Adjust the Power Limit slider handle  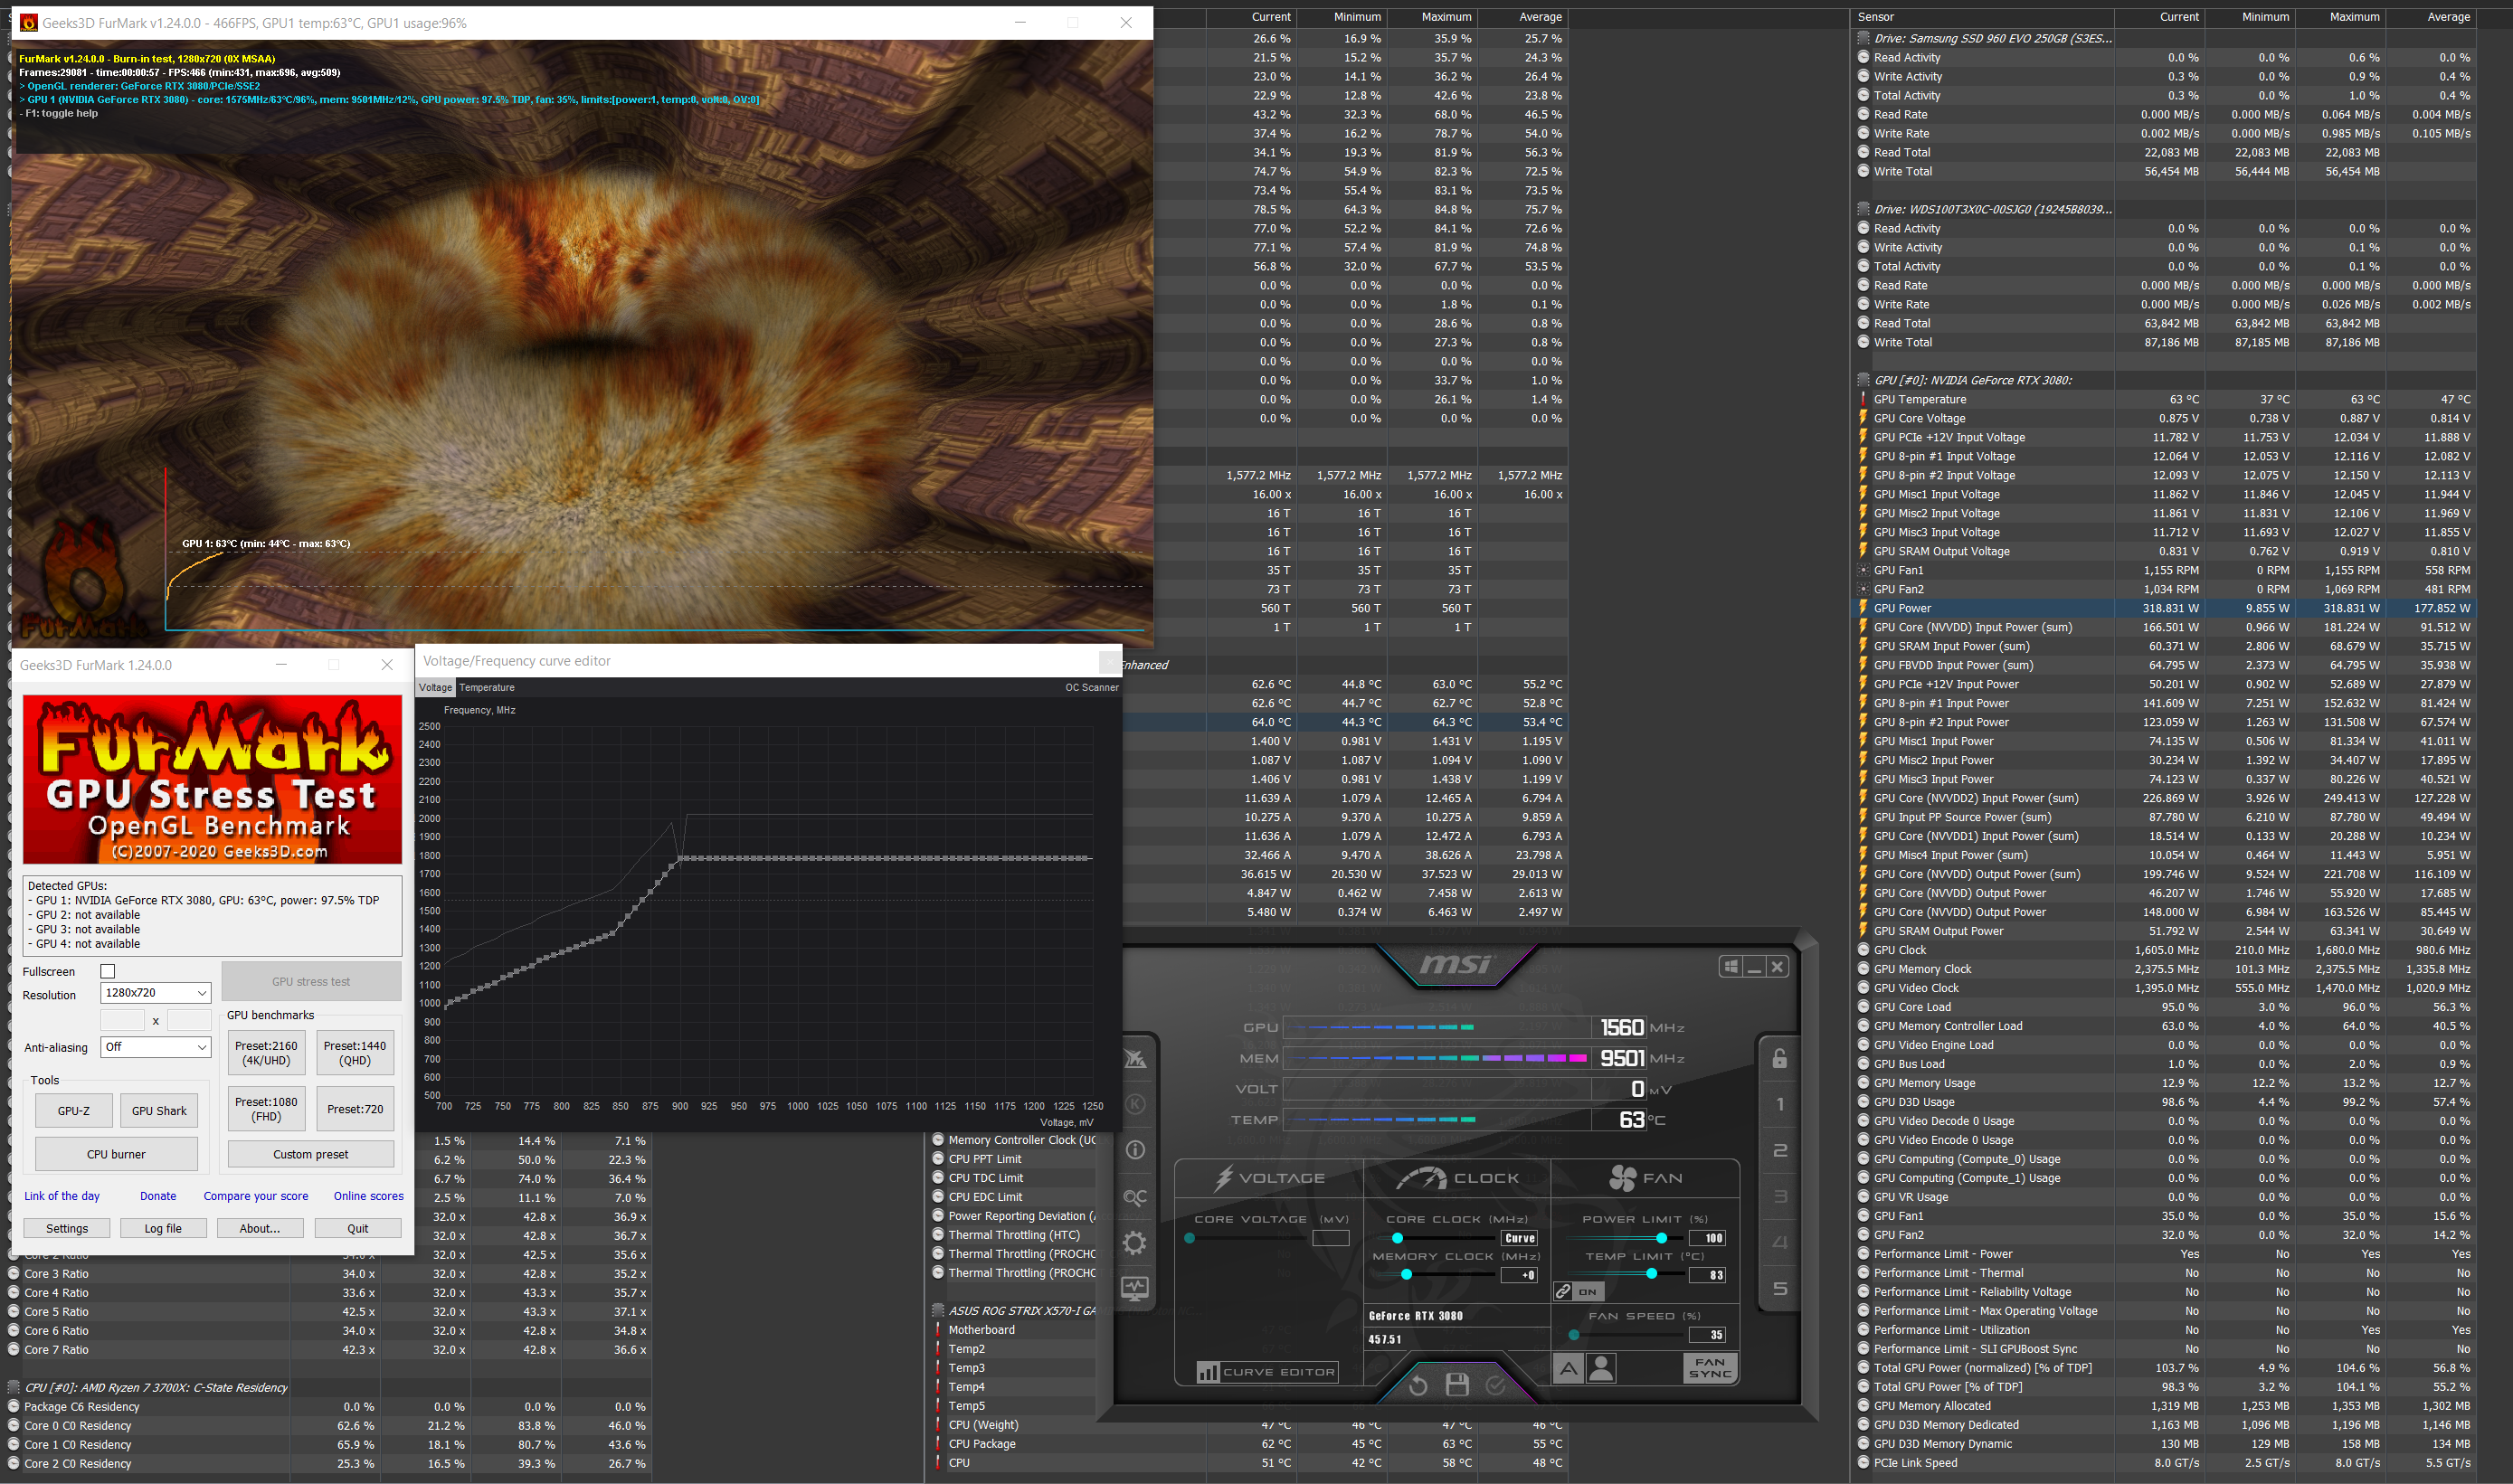pos(1661,1238)
